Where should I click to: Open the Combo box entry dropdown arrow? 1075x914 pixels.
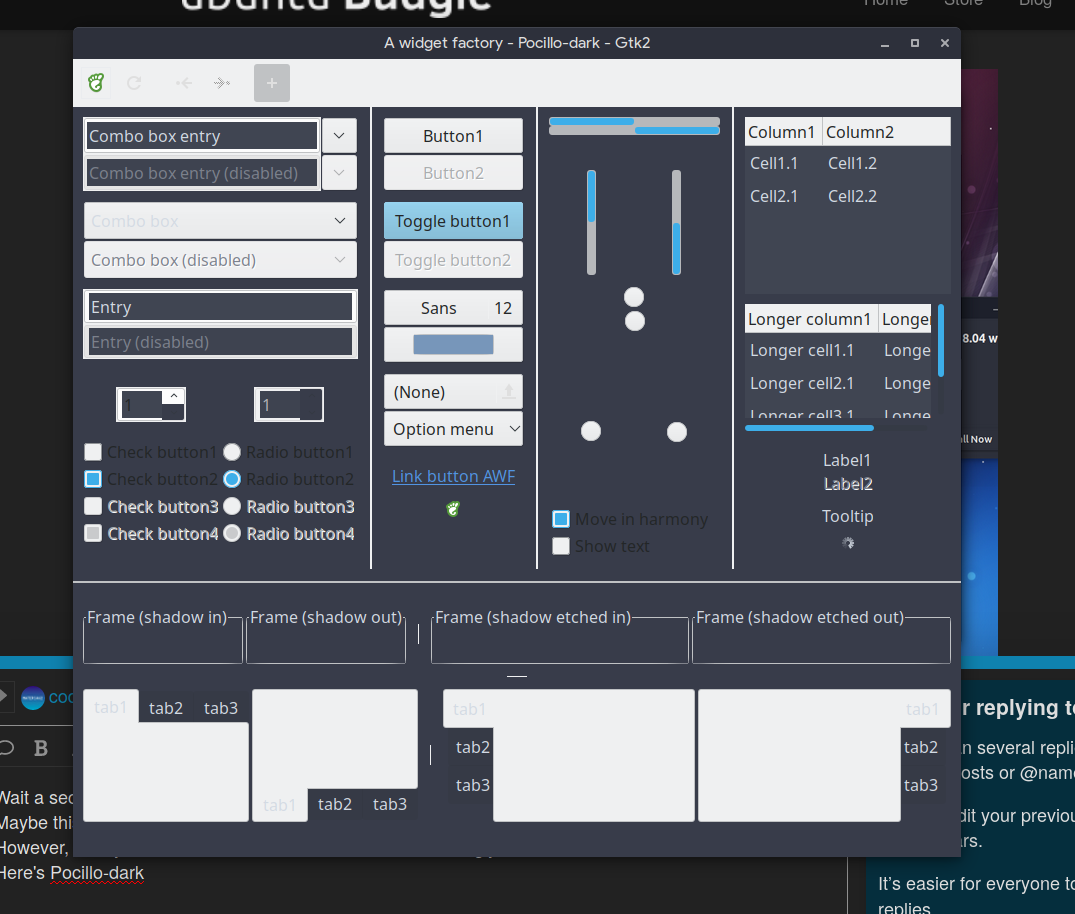click(339, 136)
